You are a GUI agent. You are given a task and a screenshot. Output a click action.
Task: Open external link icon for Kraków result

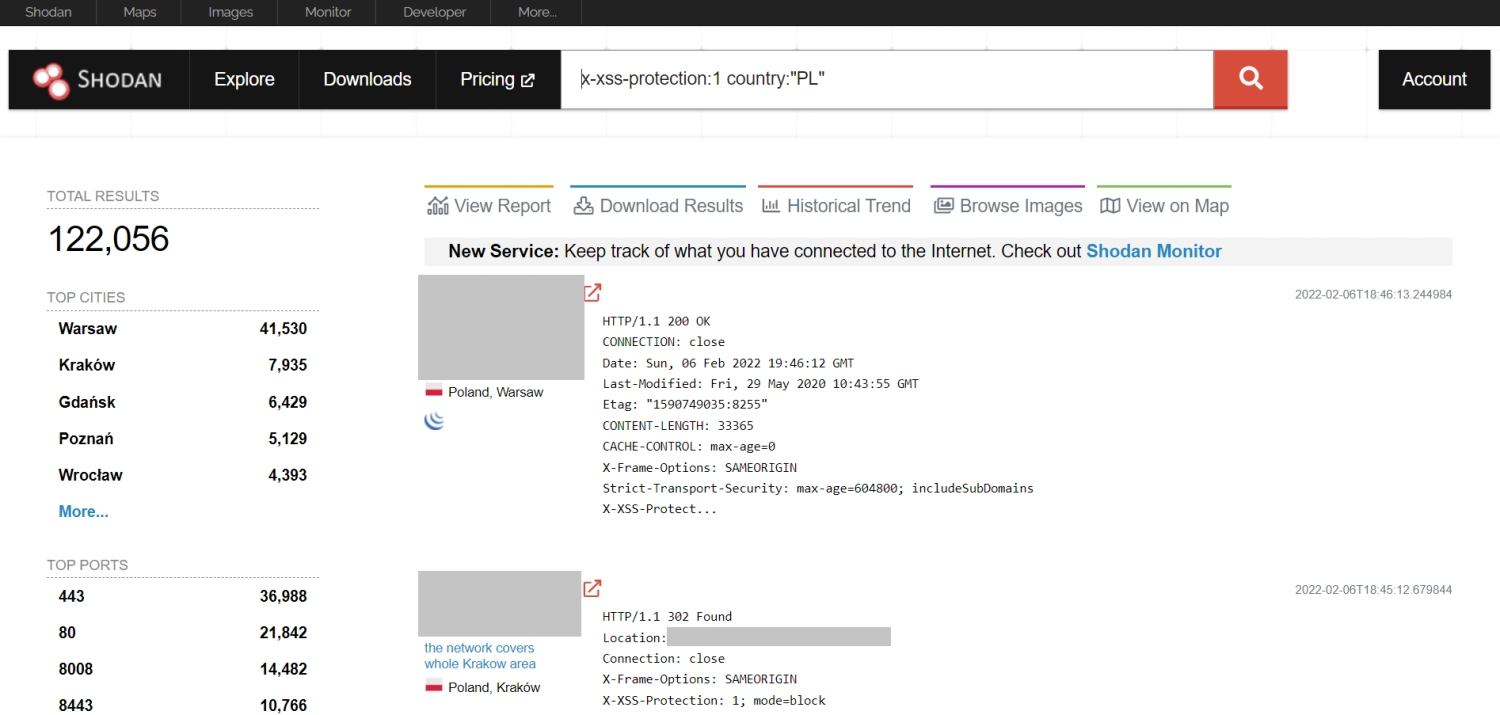tap(592, 588)
